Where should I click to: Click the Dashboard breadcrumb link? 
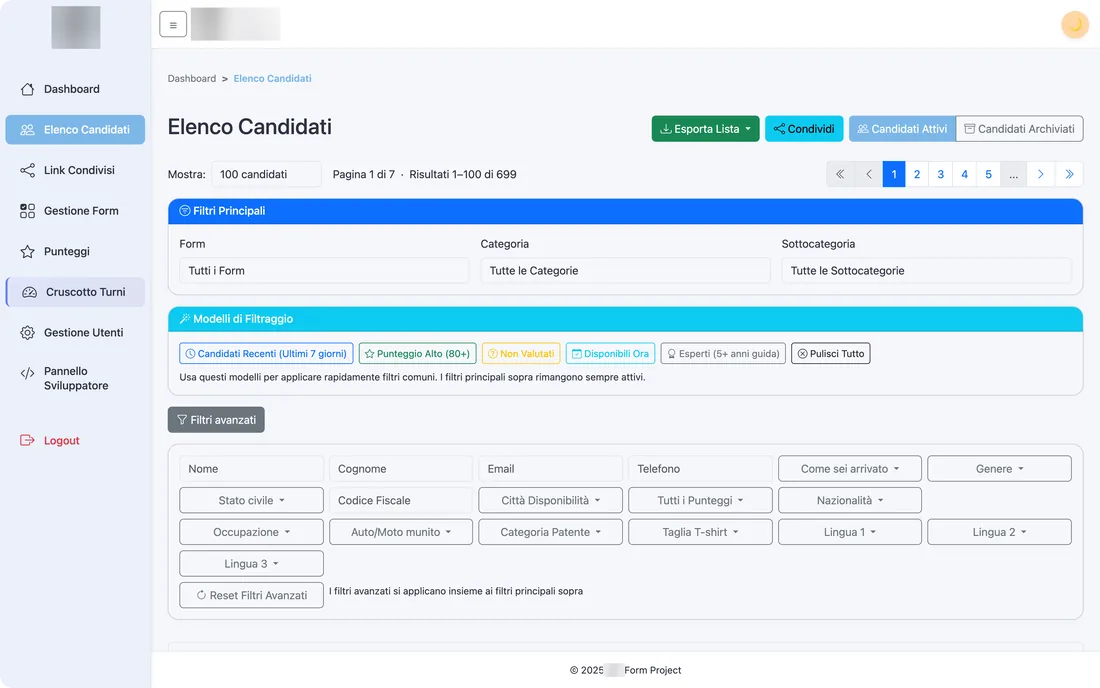tap(192, 79)
